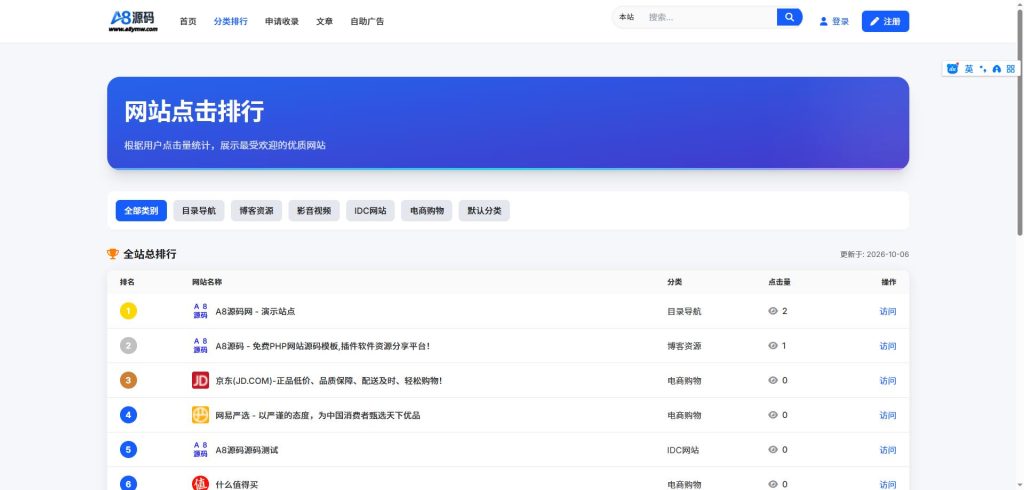Screen dimensions: 1024x490
Task: Select the IDC网站 category tab
Action: [370, 210]
